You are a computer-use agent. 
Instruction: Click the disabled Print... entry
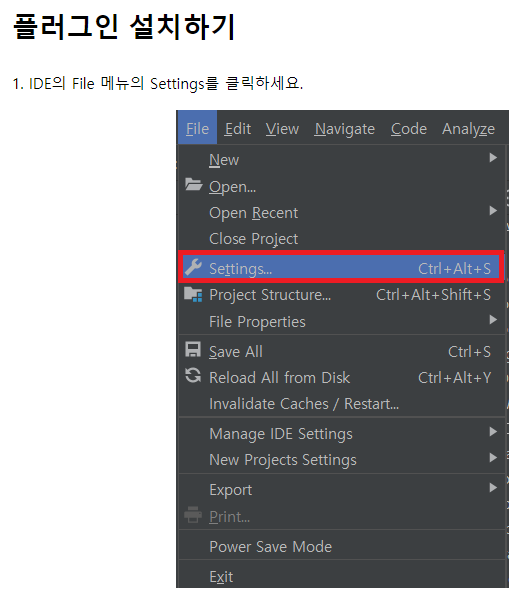pyautogui.click(x=341, y=516)
